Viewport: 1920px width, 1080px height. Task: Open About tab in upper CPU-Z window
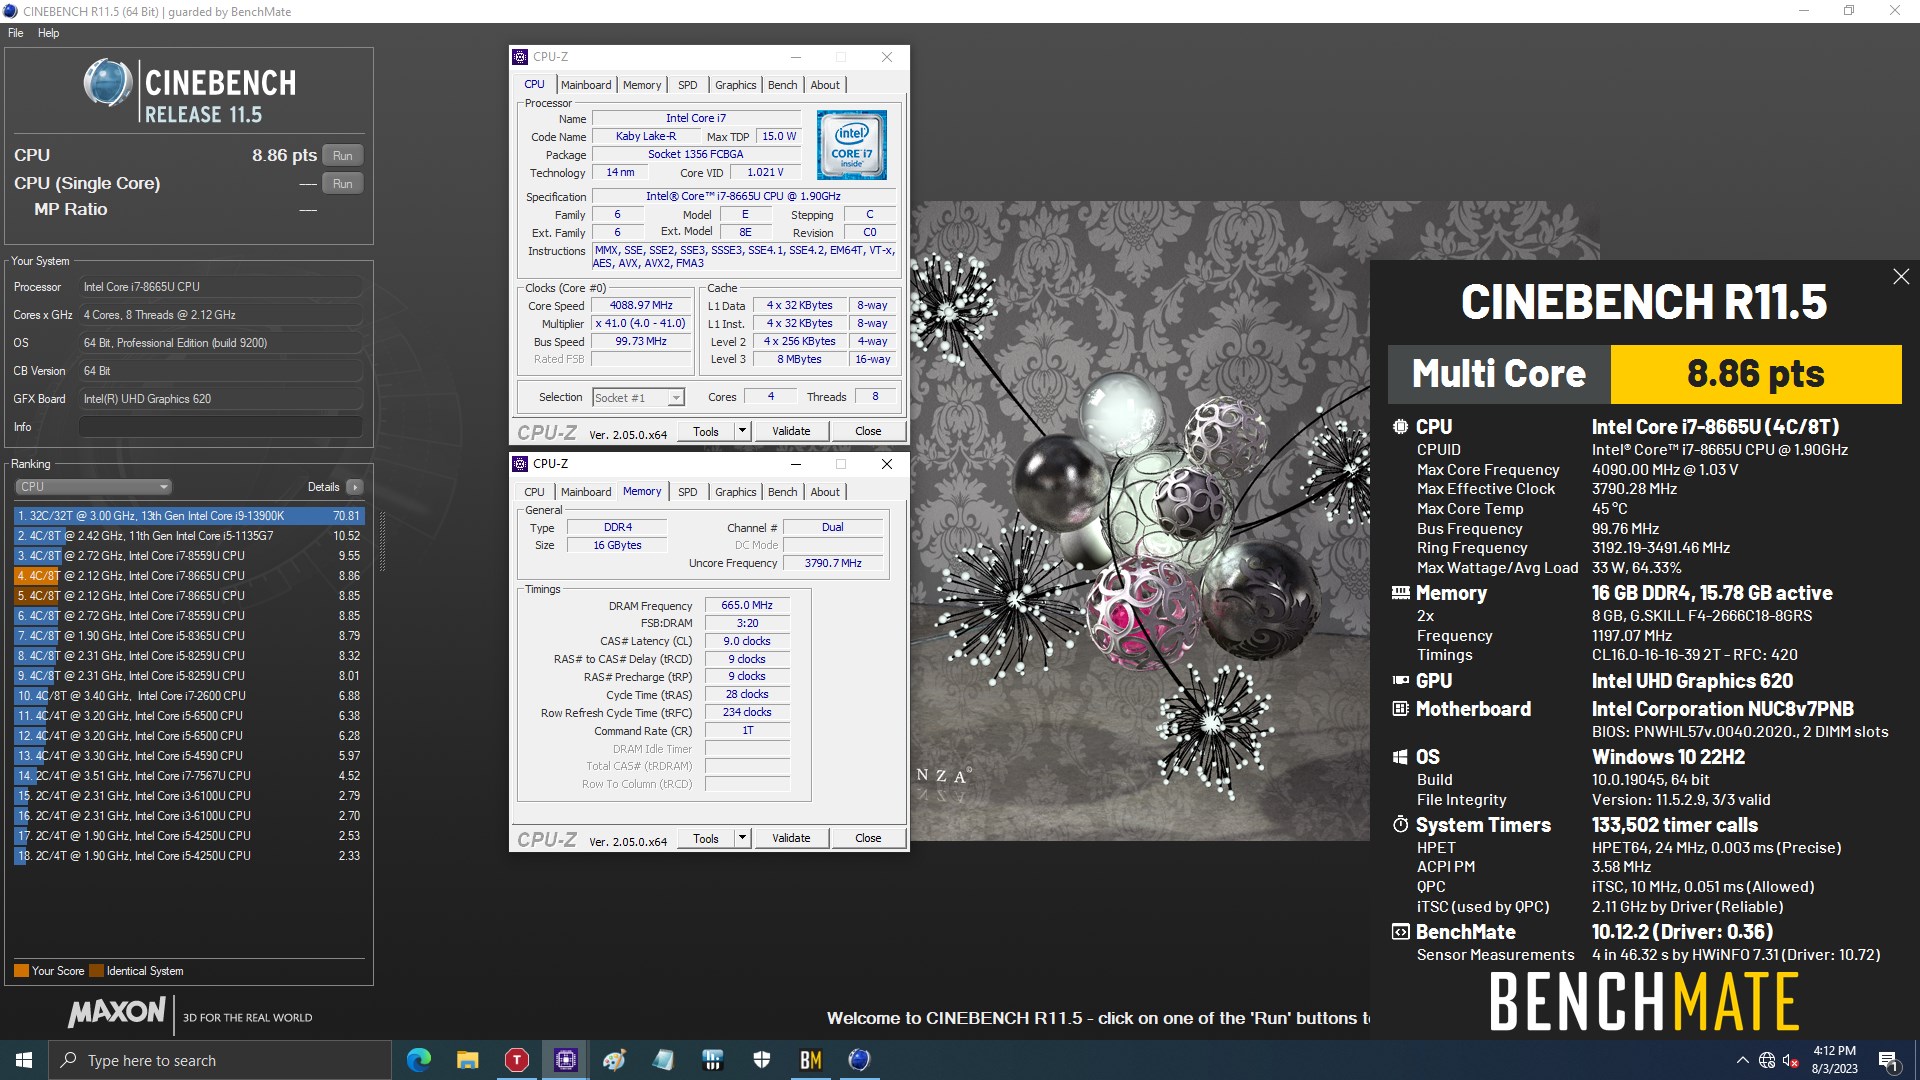(825, 85)
